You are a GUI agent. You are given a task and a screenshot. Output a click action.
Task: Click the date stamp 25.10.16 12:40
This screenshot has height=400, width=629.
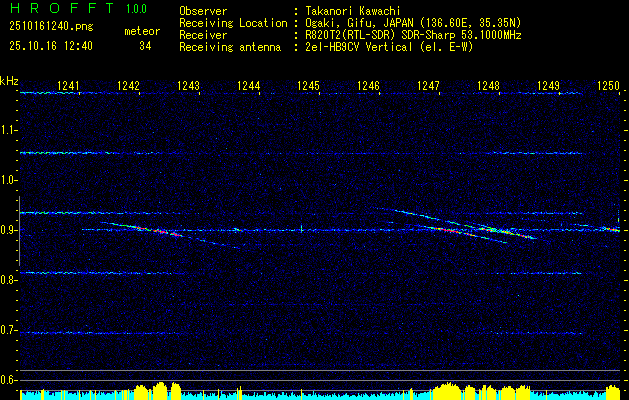(x=51, y=46)
